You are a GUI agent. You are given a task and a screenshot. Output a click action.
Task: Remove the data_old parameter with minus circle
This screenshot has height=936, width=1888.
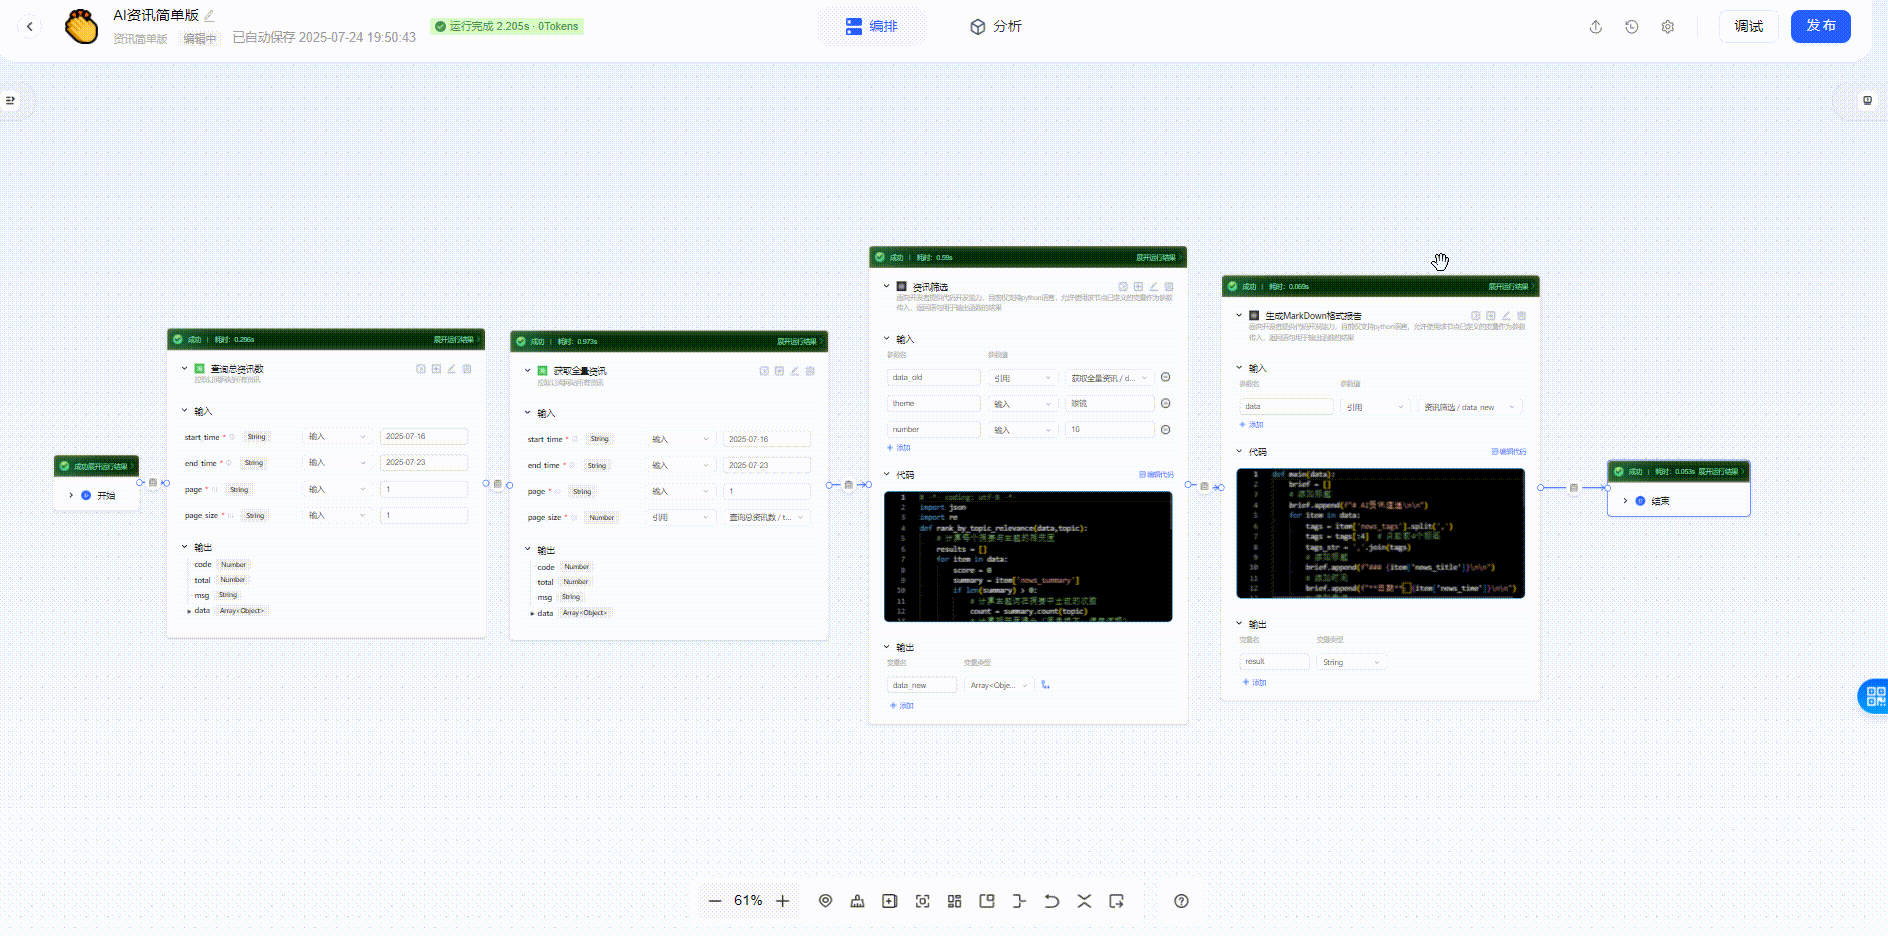1165,378
